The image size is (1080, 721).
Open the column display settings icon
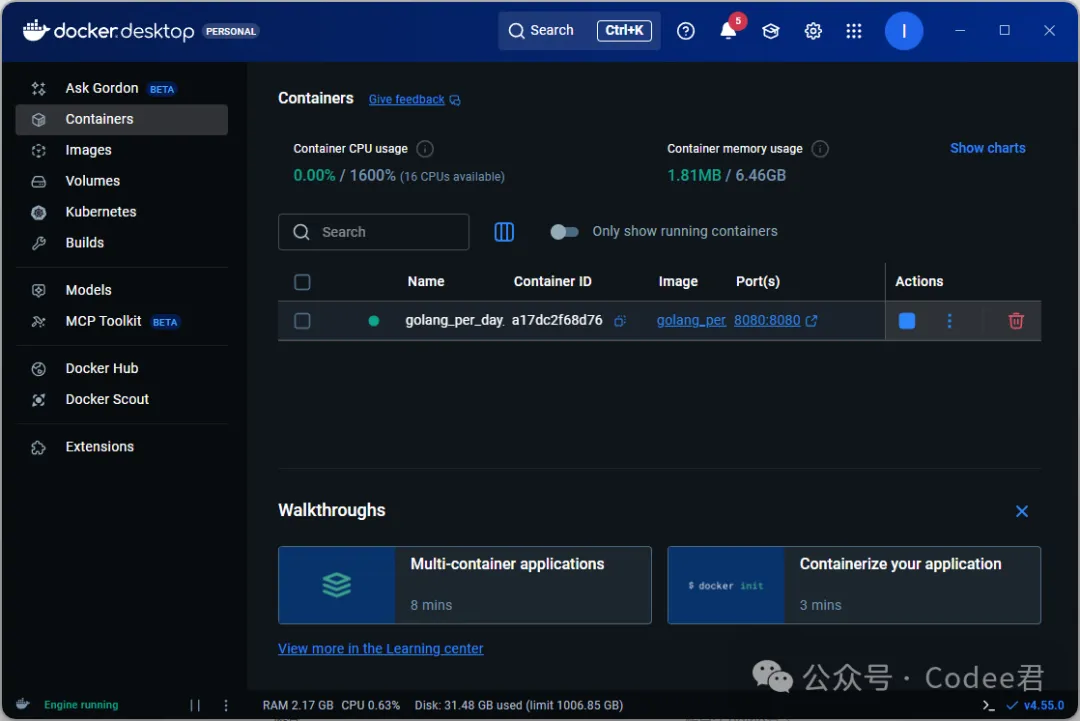point(503,232)
